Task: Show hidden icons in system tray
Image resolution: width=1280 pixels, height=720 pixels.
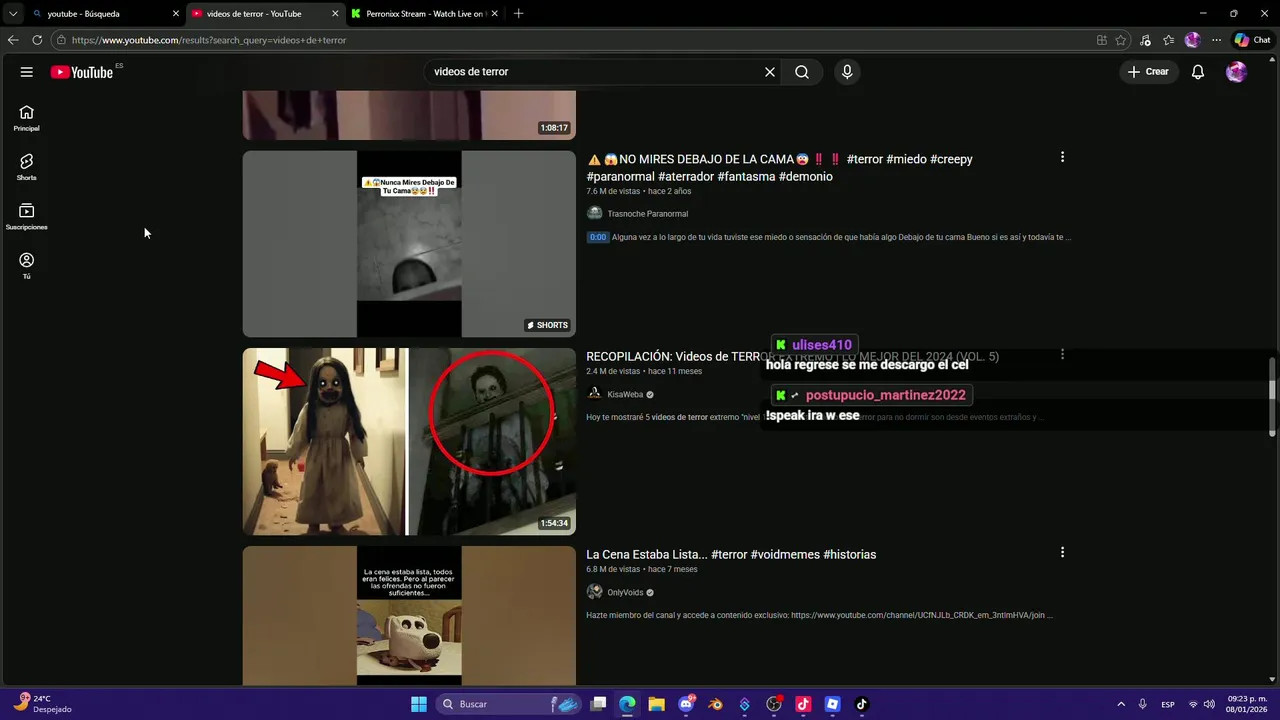Action: tap(1120, 704)
